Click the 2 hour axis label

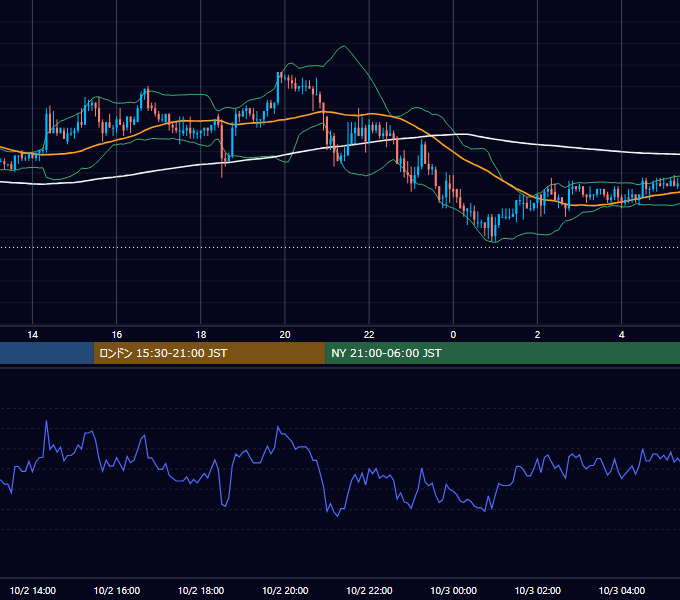coord(537,335)
